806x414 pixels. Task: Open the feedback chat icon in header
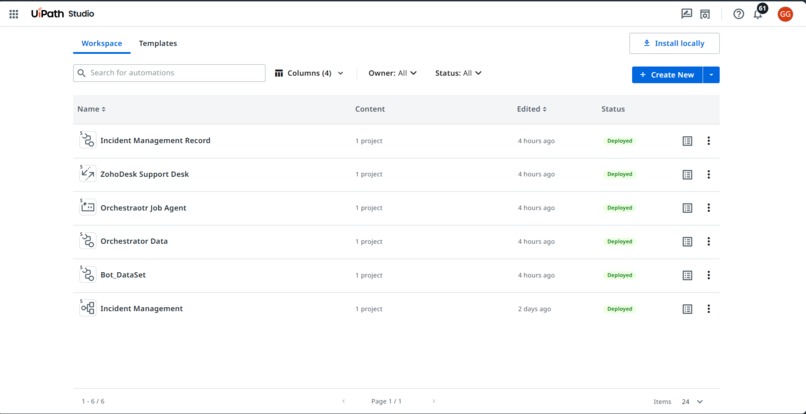tap(686, 14)
